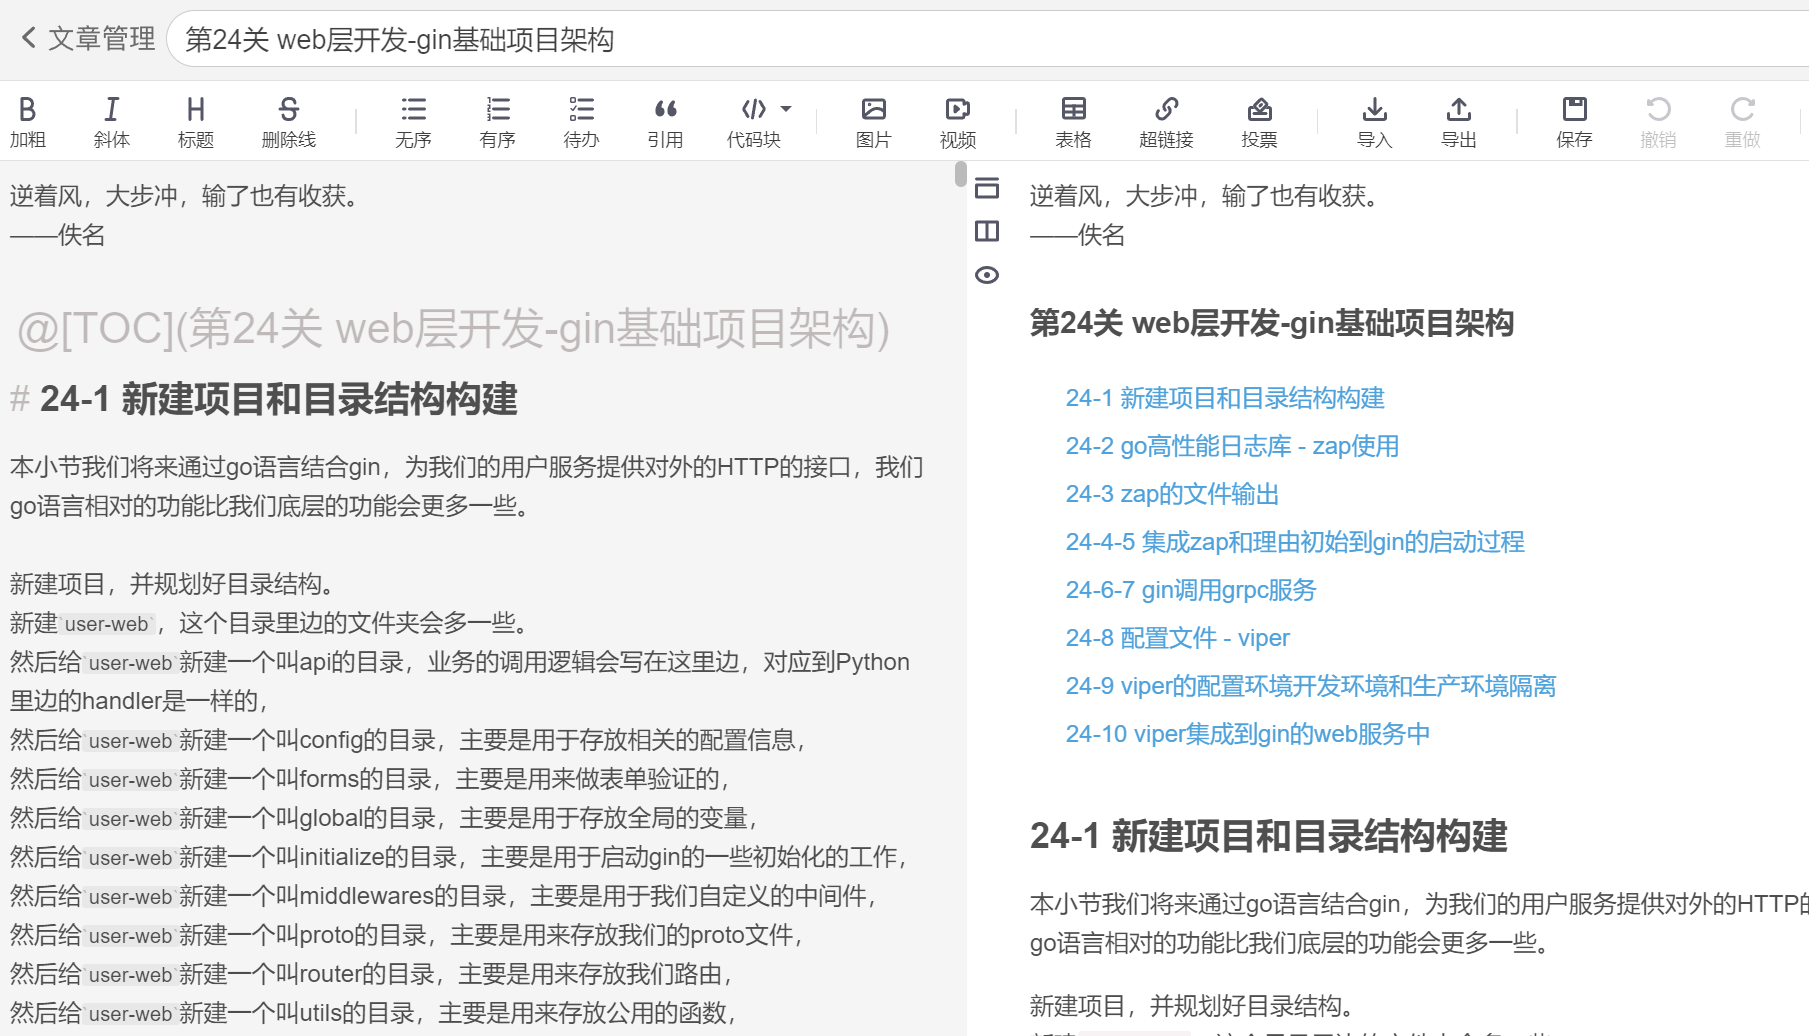Image resolution: width=1809 pixels, height=1036 pixels.
Task: Export the article using the 导出 icon
Action: 1458,120
